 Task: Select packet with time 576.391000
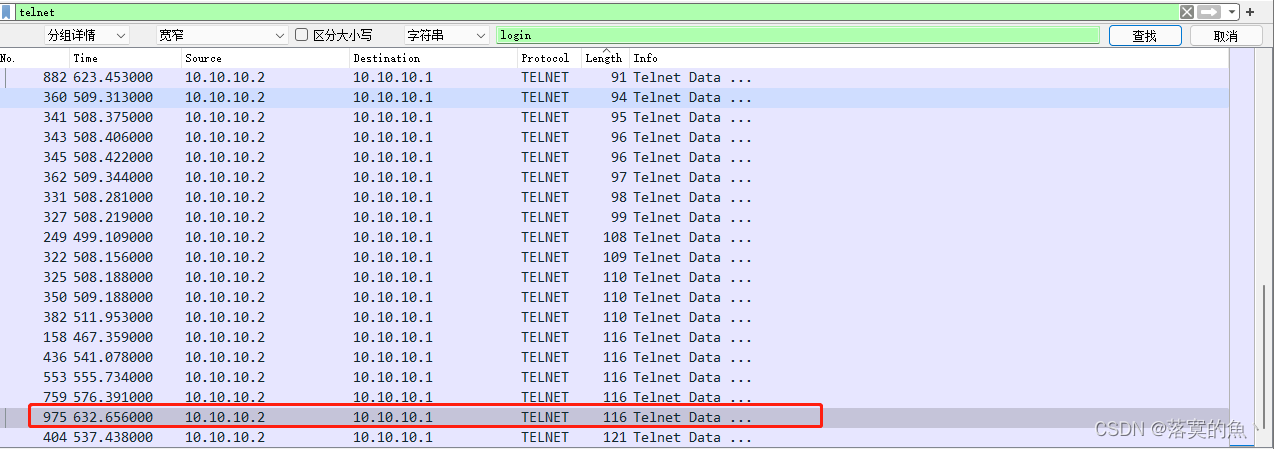(614, 397)
